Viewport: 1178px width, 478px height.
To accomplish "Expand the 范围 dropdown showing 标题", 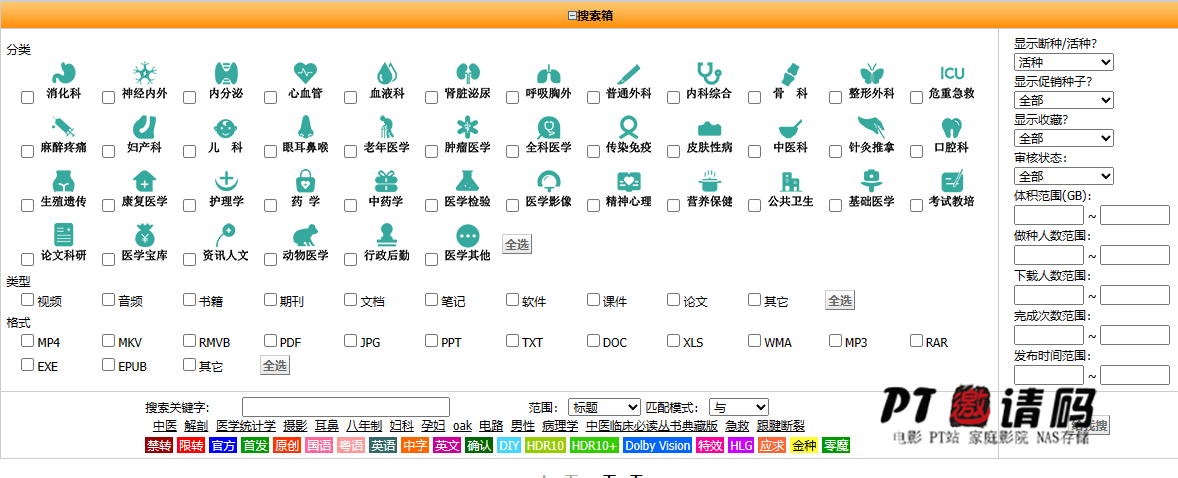I will tap(604, 407).
